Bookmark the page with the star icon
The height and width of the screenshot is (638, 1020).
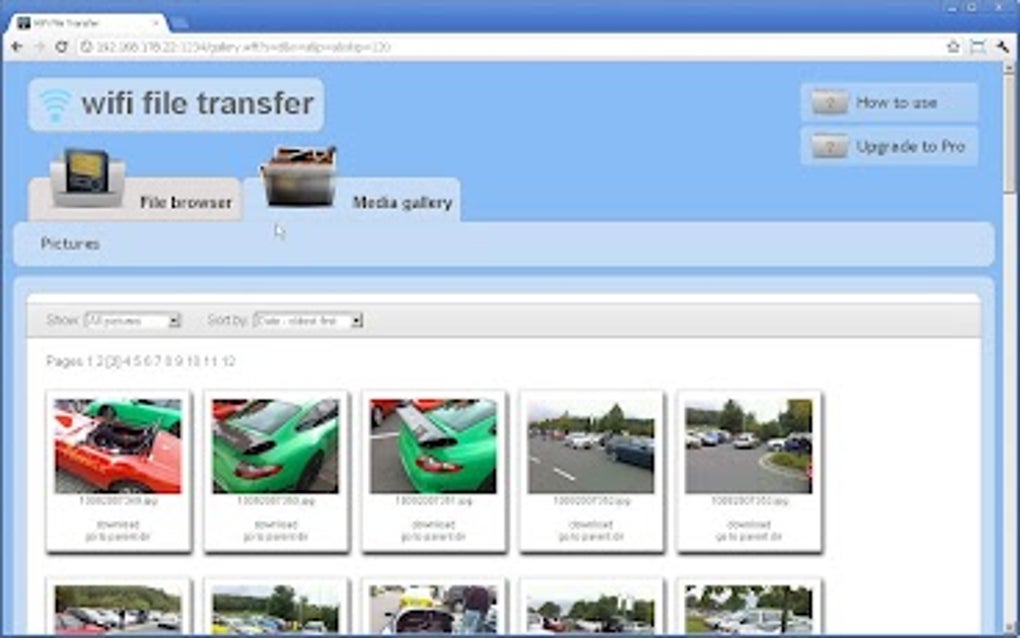(953, 46)
